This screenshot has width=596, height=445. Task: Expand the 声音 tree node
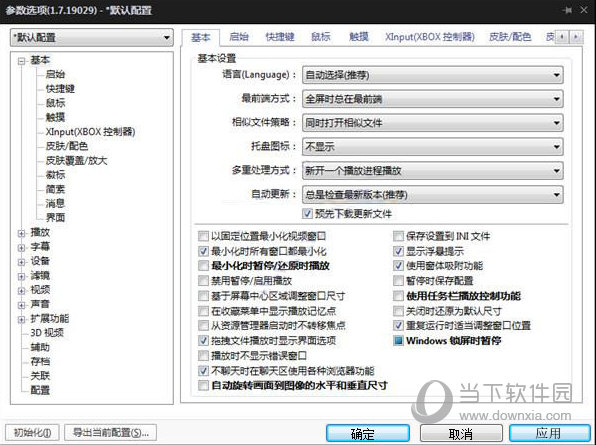click(x=21, y=305)
